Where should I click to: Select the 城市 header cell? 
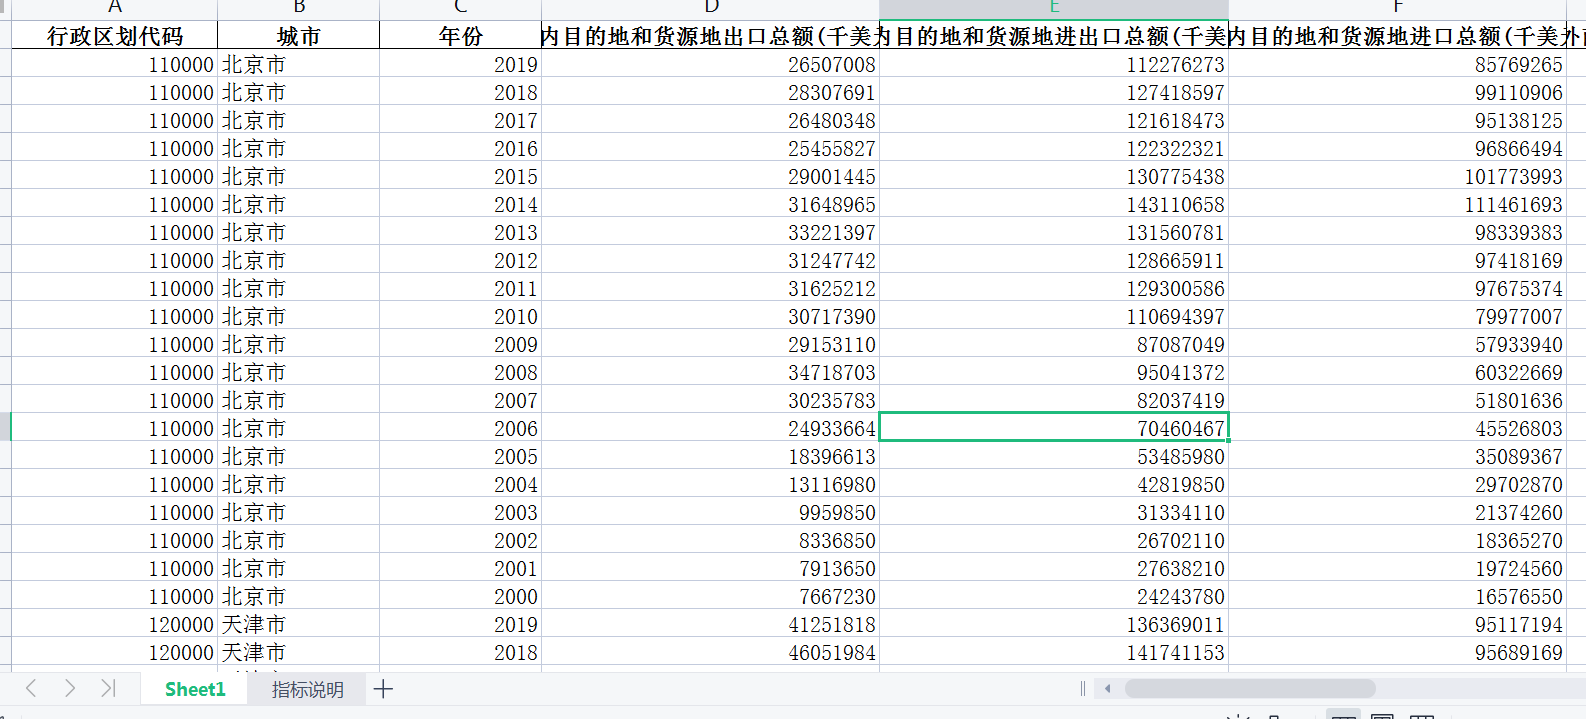pyautogui.click(x=299, y=36)
